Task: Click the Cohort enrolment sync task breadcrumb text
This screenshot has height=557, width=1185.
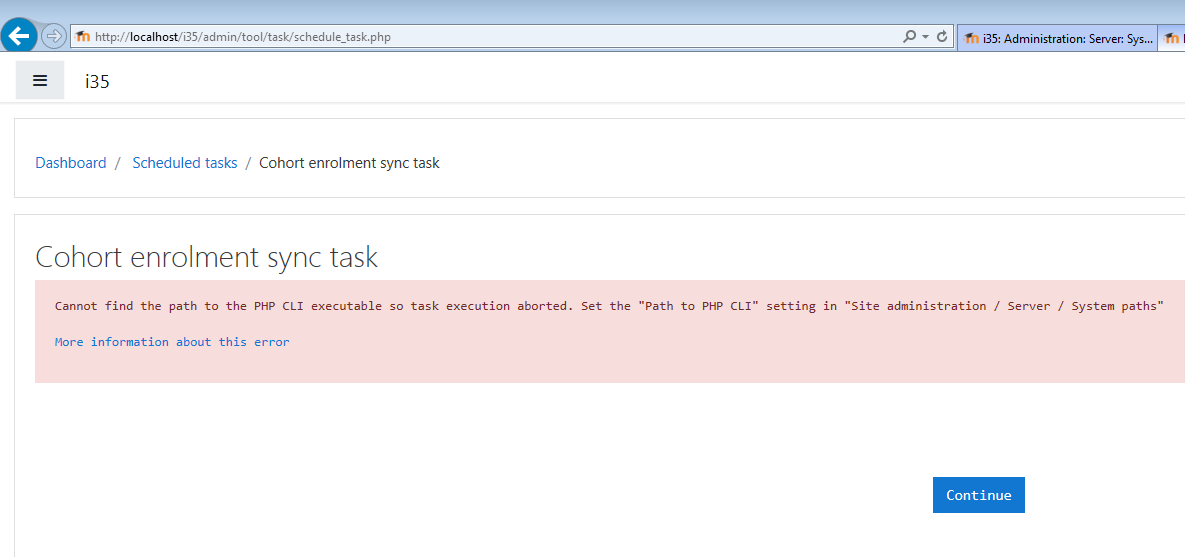Action: 349,162
